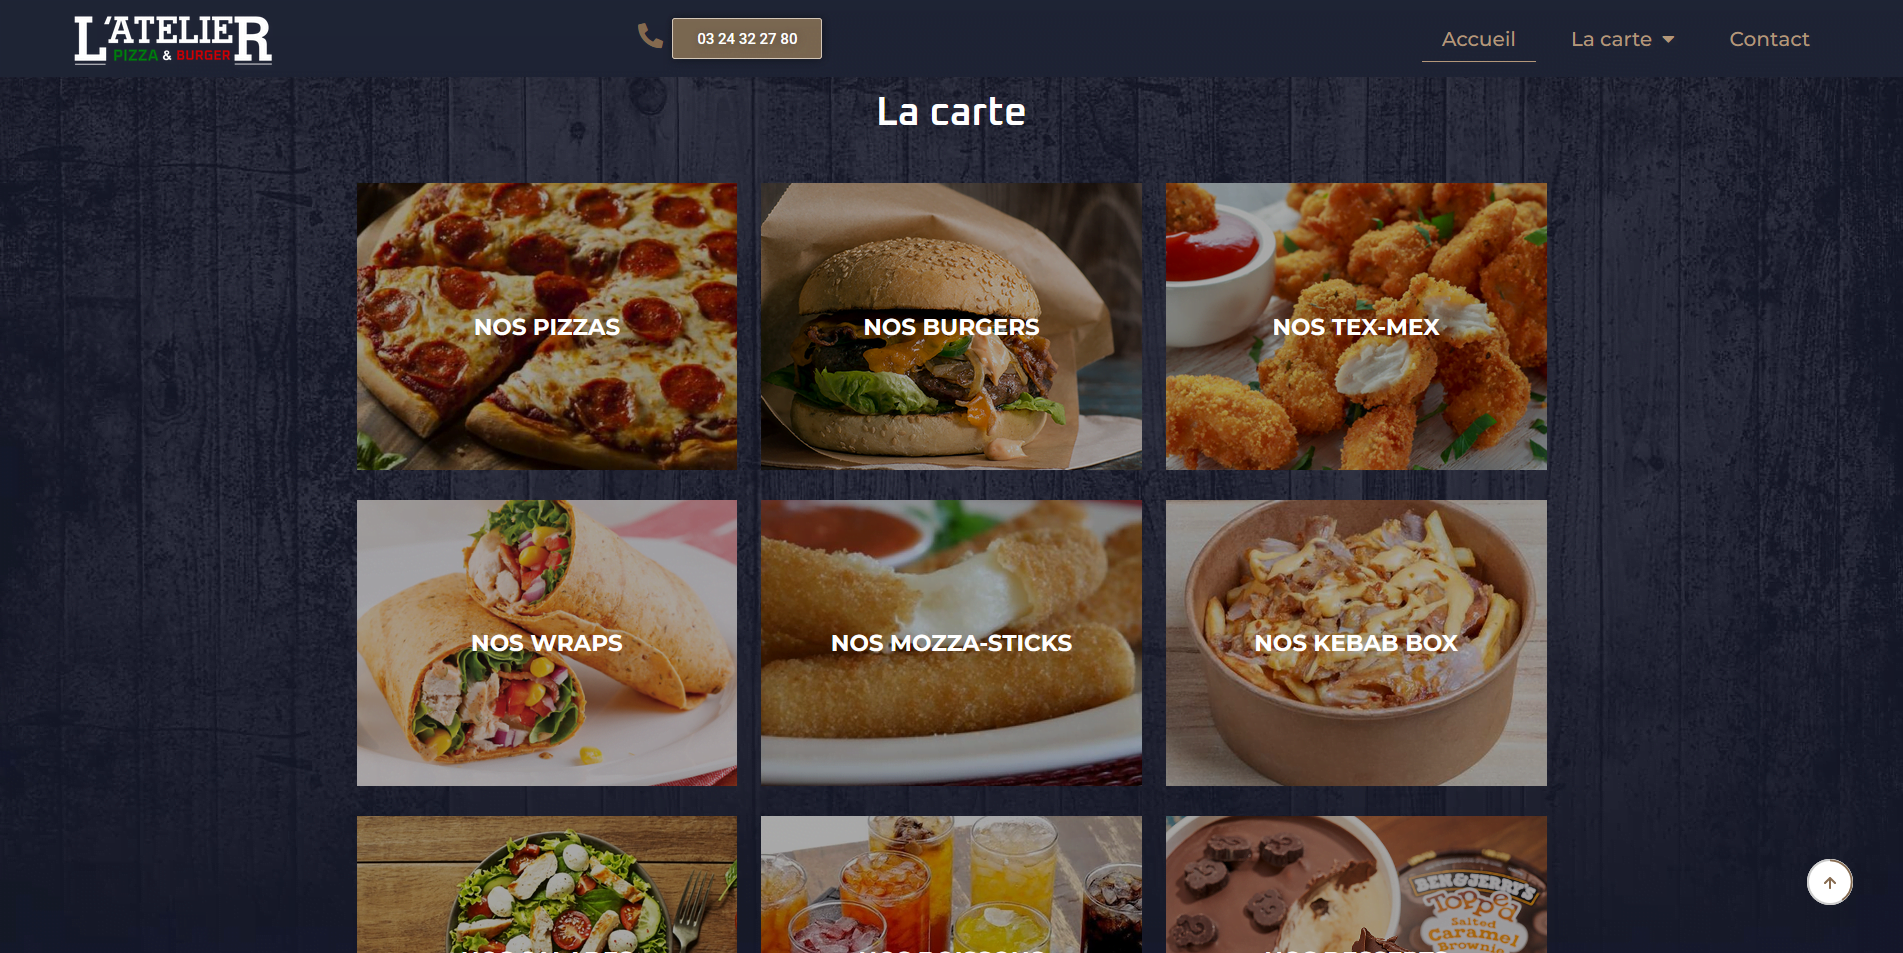Open the Contact page link

(1769, 39)
